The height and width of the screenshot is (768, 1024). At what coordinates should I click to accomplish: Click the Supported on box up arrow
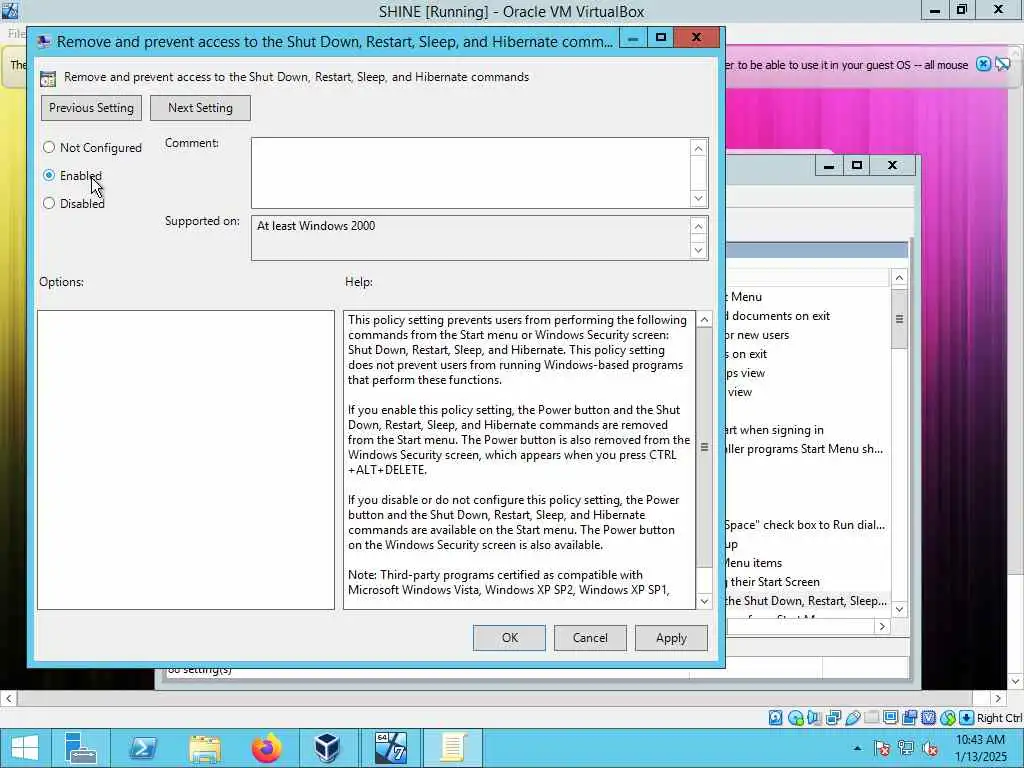tap(699, 227)
